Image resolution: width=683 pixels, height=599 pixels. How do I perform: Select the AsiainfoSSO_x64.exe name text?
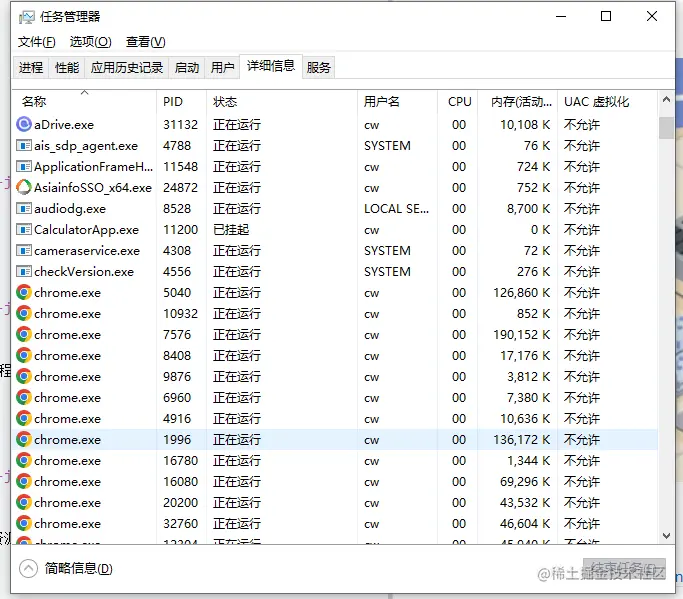point(93,188)
